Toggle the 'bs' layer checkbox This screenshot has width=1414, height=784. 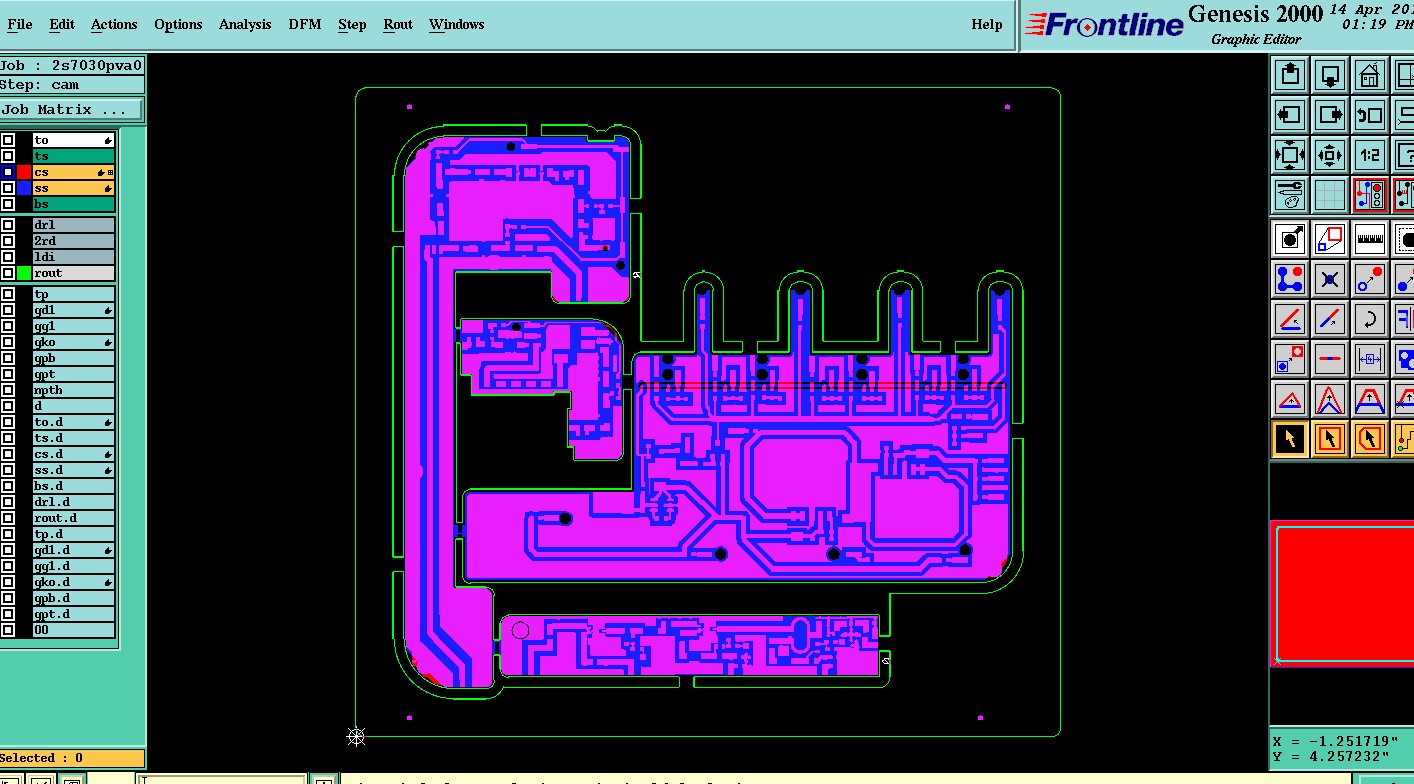pyautogui.click(x=8, y=204)
